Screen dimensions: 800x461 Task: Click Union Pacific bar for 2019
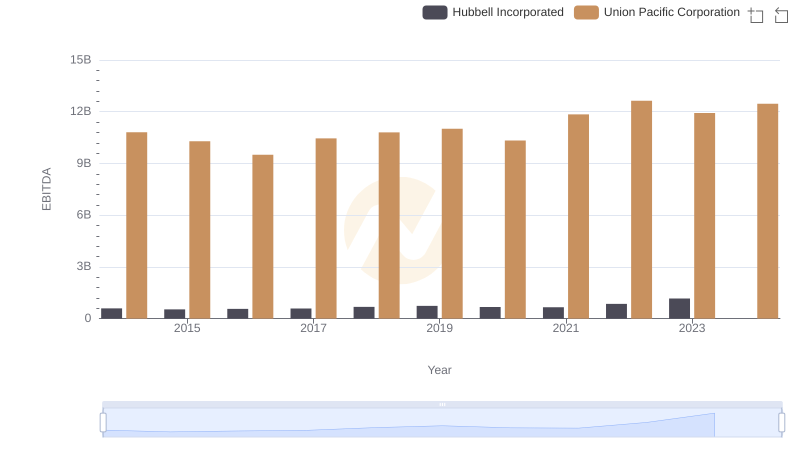[x=452, y=224]
